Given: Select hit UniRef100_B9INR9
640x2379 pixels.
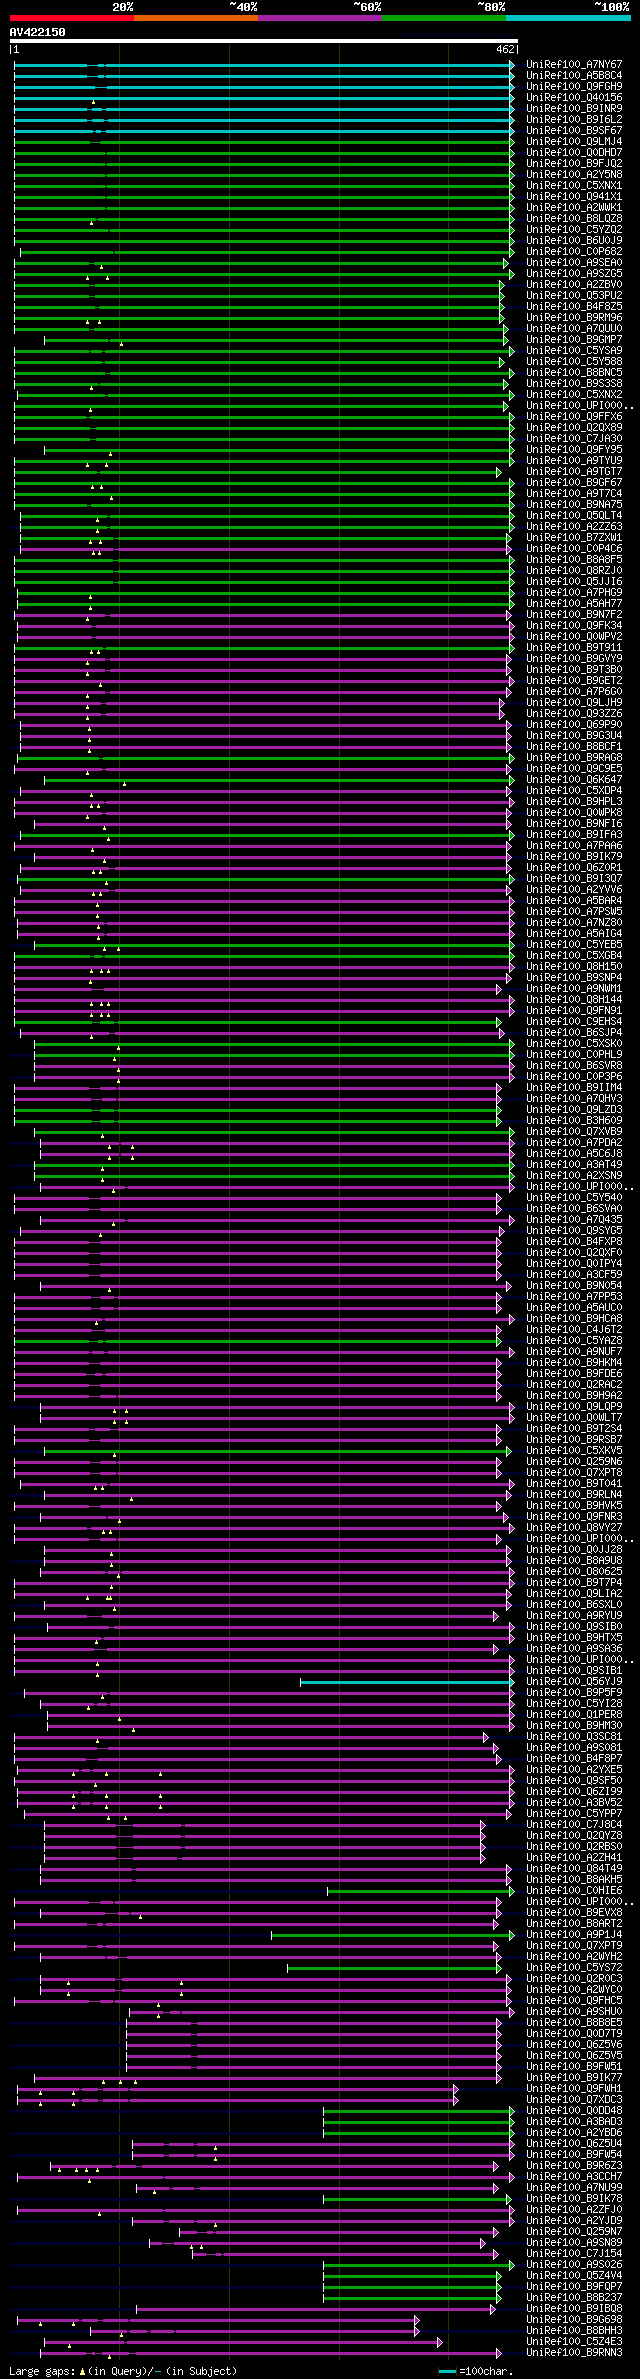Looking at the screenshot, I should [574, 109].
